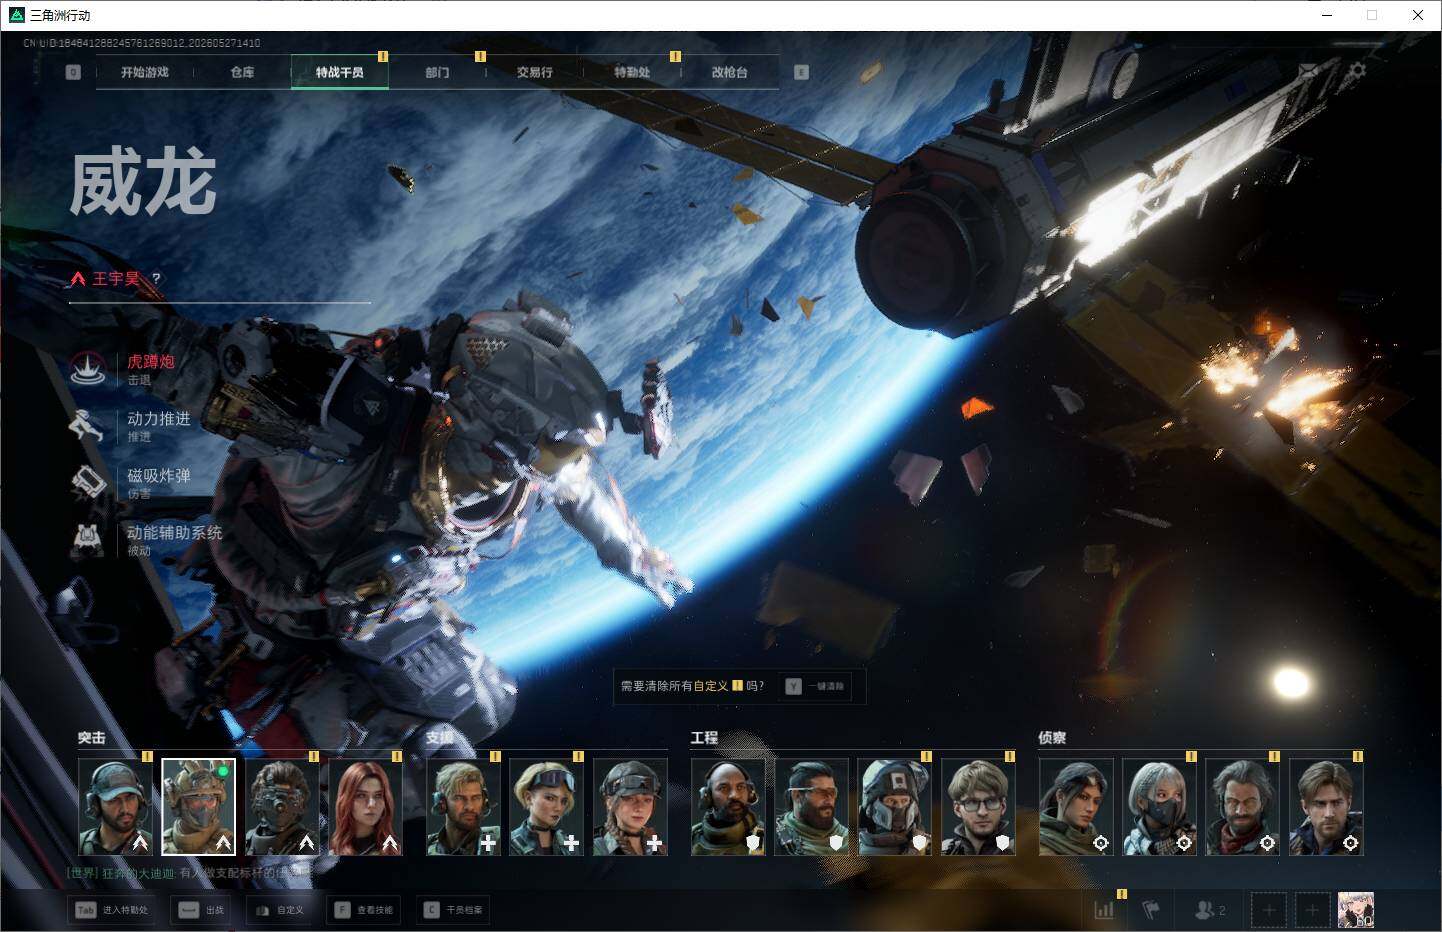
Task: Select the night-vision goggles assault operator portrait
Action: tap(282, 807)
